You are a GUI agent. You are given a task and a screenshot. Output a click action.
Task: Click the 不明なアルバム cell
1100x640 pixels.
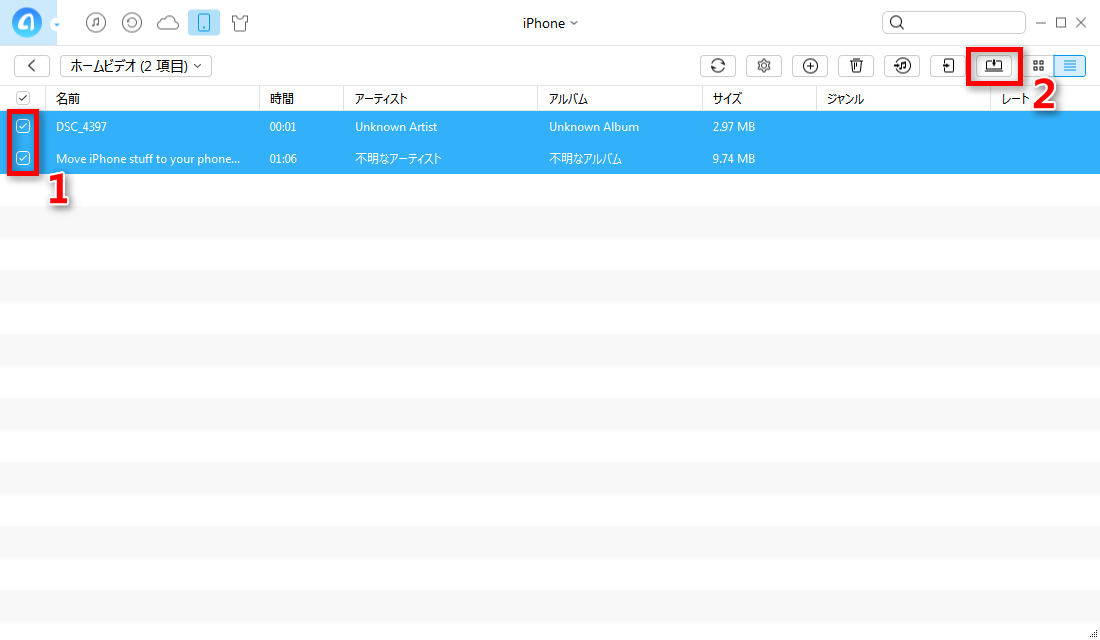[585, 159]
